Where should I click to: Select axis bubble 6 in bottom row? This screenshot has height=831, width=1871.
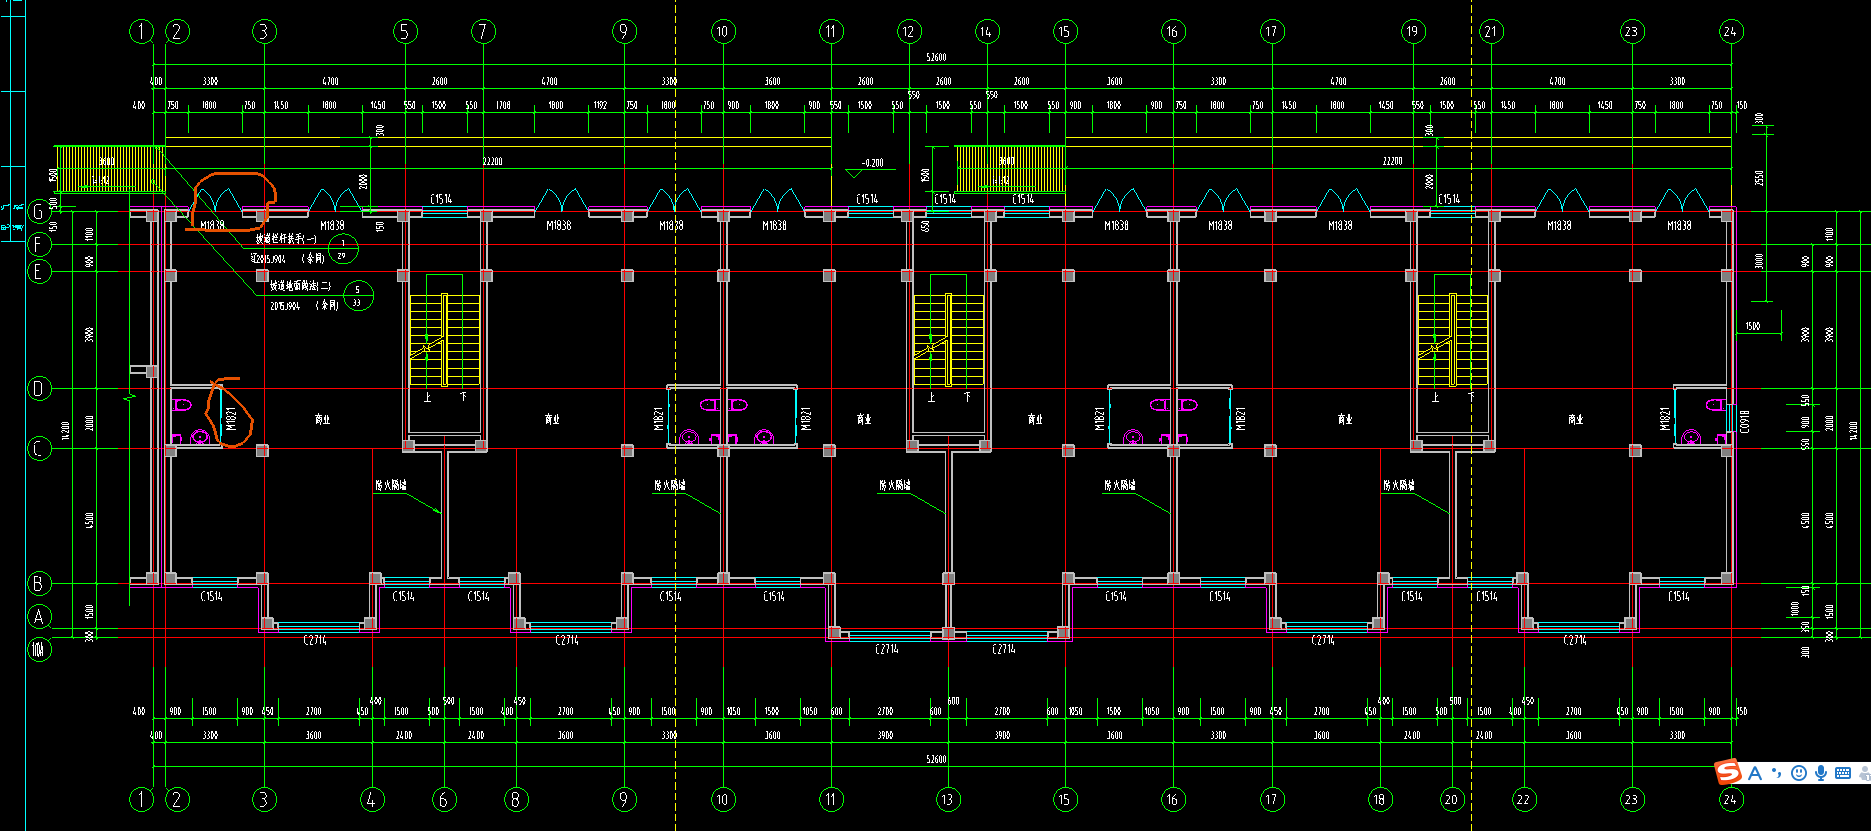pos(444,799)
